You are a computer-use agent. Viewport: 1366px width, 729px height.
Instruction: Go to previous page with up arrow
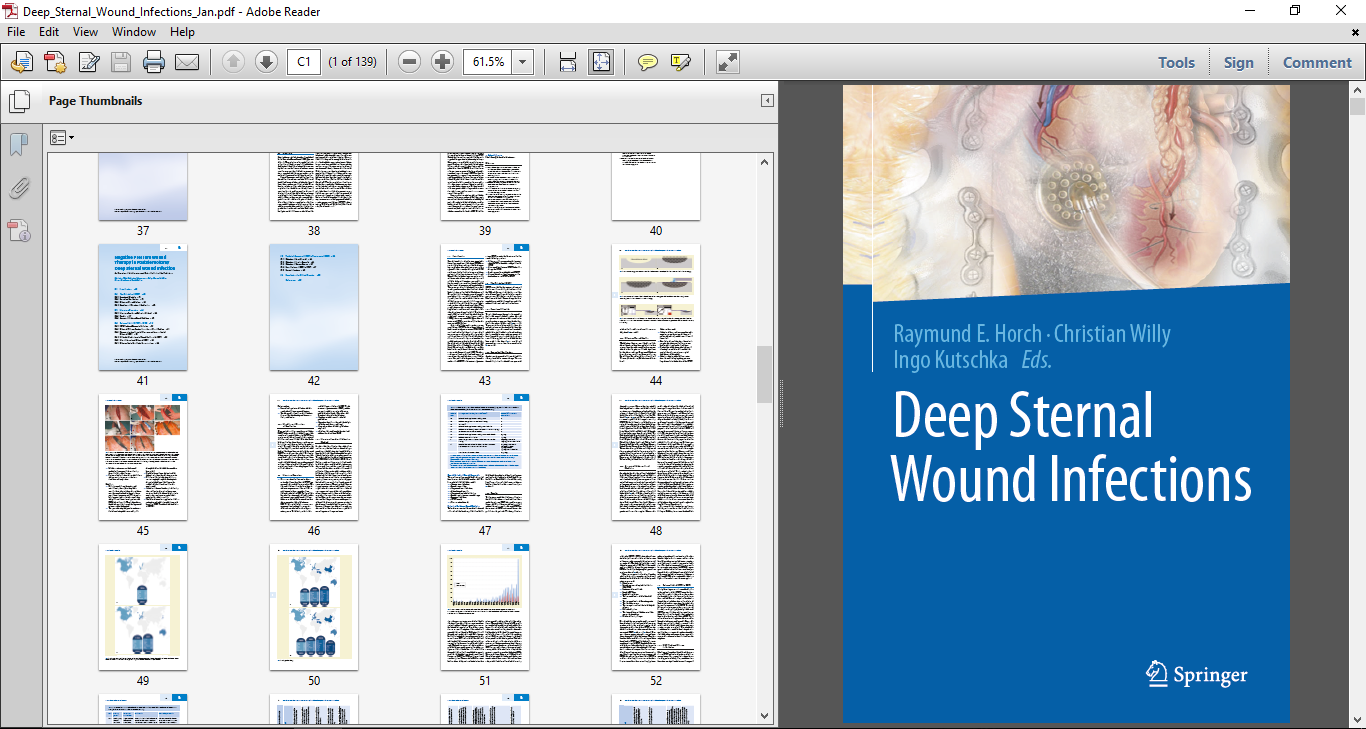pos(233,62)
